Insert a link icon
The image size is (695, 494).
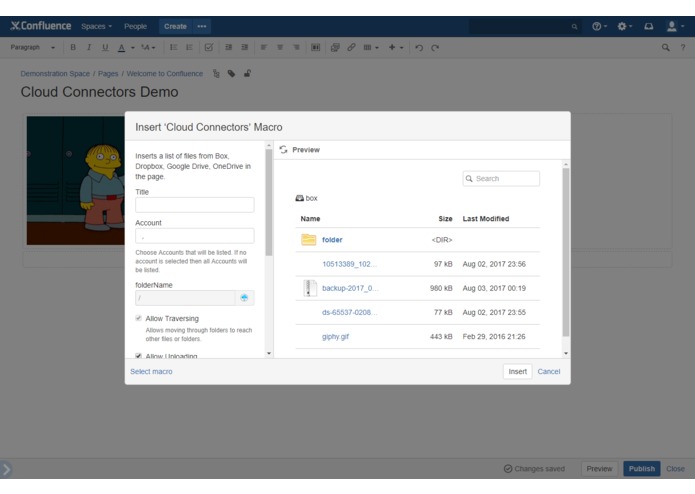click(351, 47)
